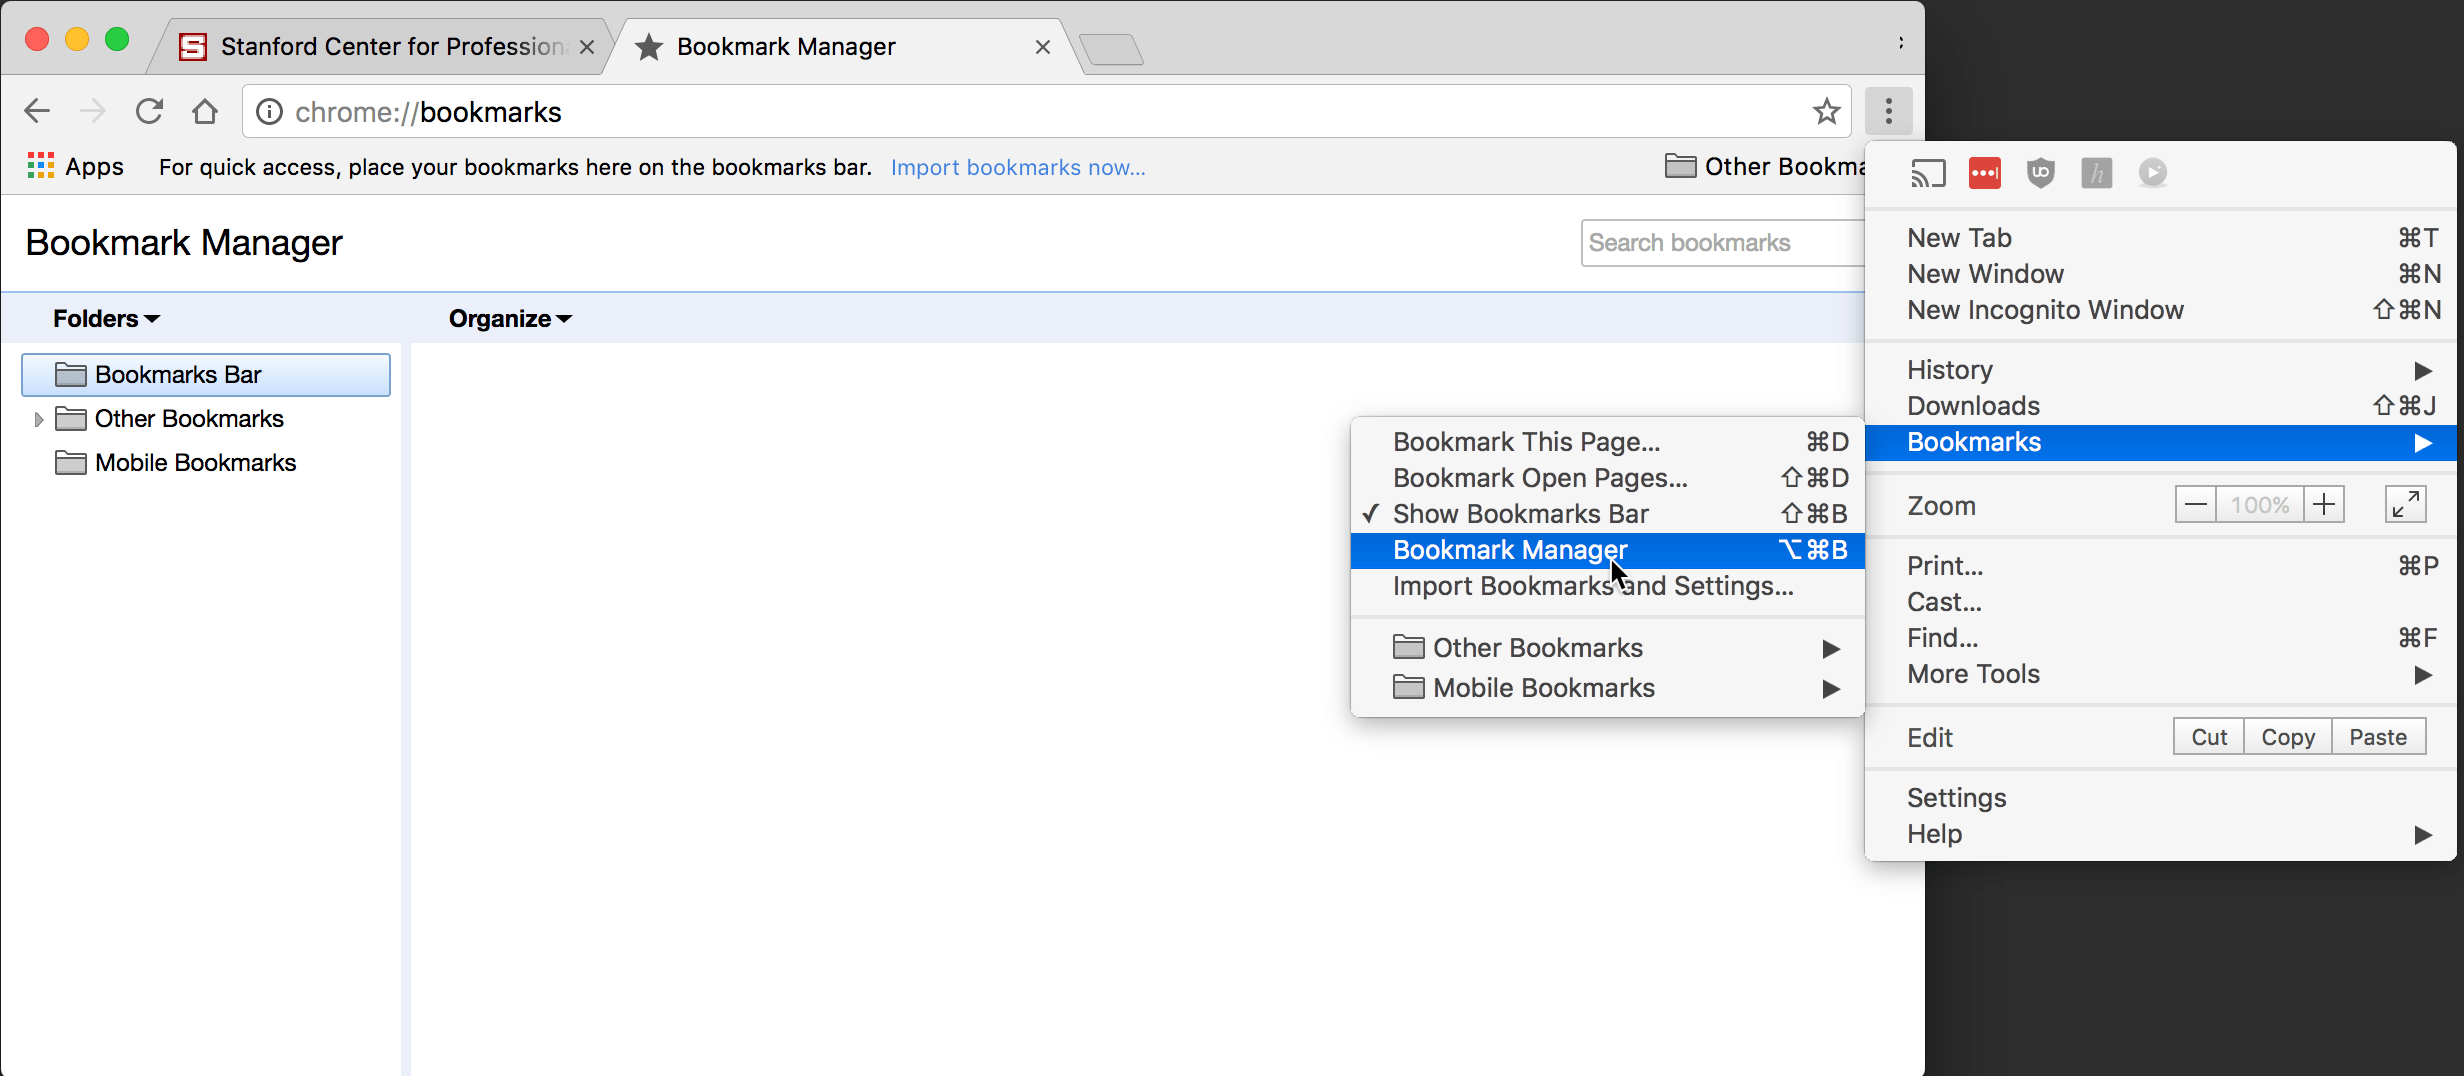The height and width of the screenshot is (1076, 2464).
Task: Open the Folders dropdown
Action: (104, 318)
